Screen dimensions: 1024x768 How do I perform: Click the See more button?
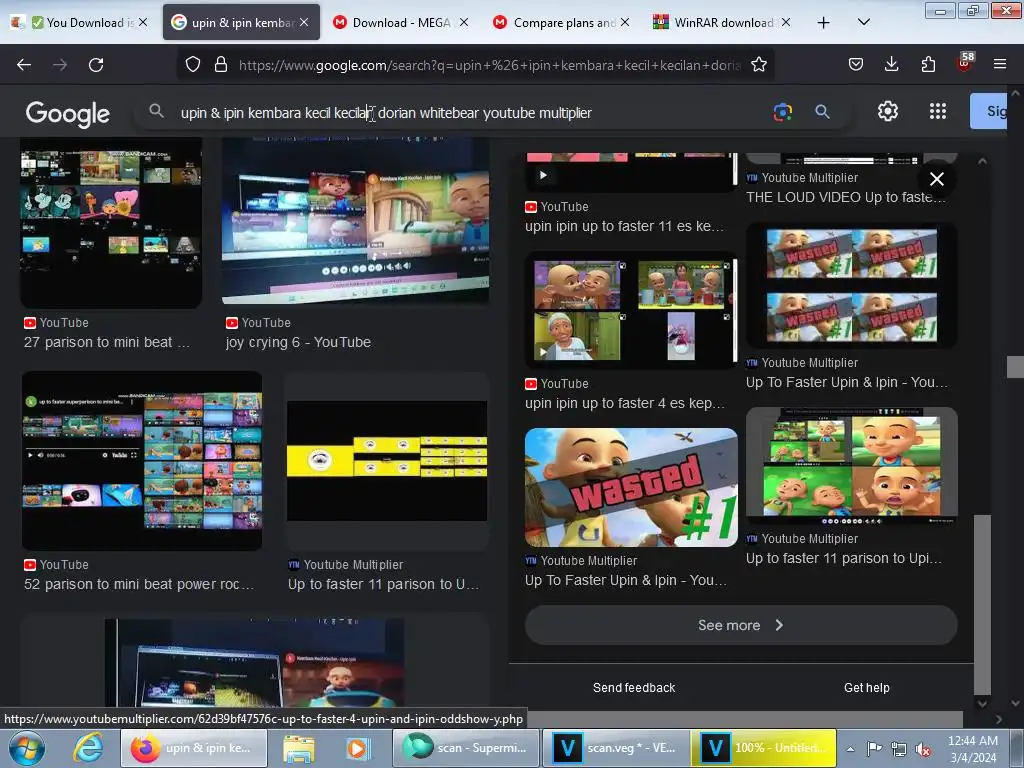click(x=741, y=625)
